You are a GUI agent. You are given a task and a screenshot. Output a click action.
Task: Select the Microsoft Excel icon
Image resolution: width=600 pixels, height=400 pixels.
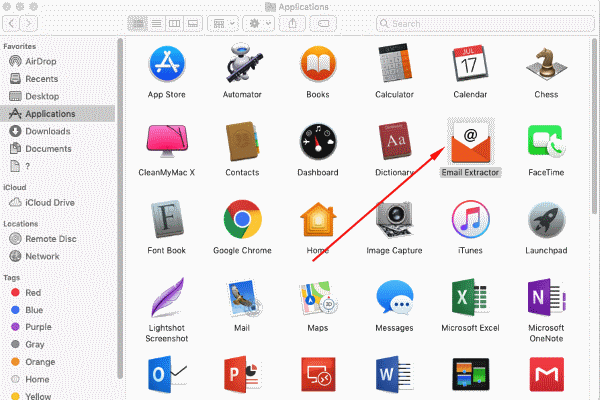[x=470, y=297]
